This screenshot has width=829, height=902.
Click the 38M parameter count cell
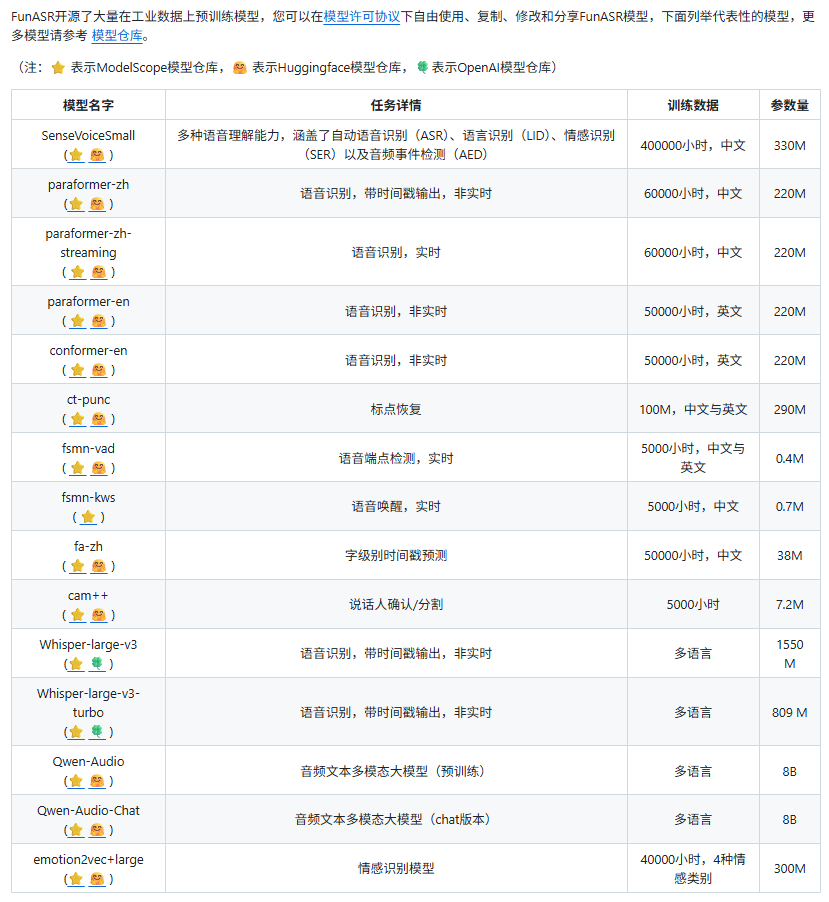point(789,556)
